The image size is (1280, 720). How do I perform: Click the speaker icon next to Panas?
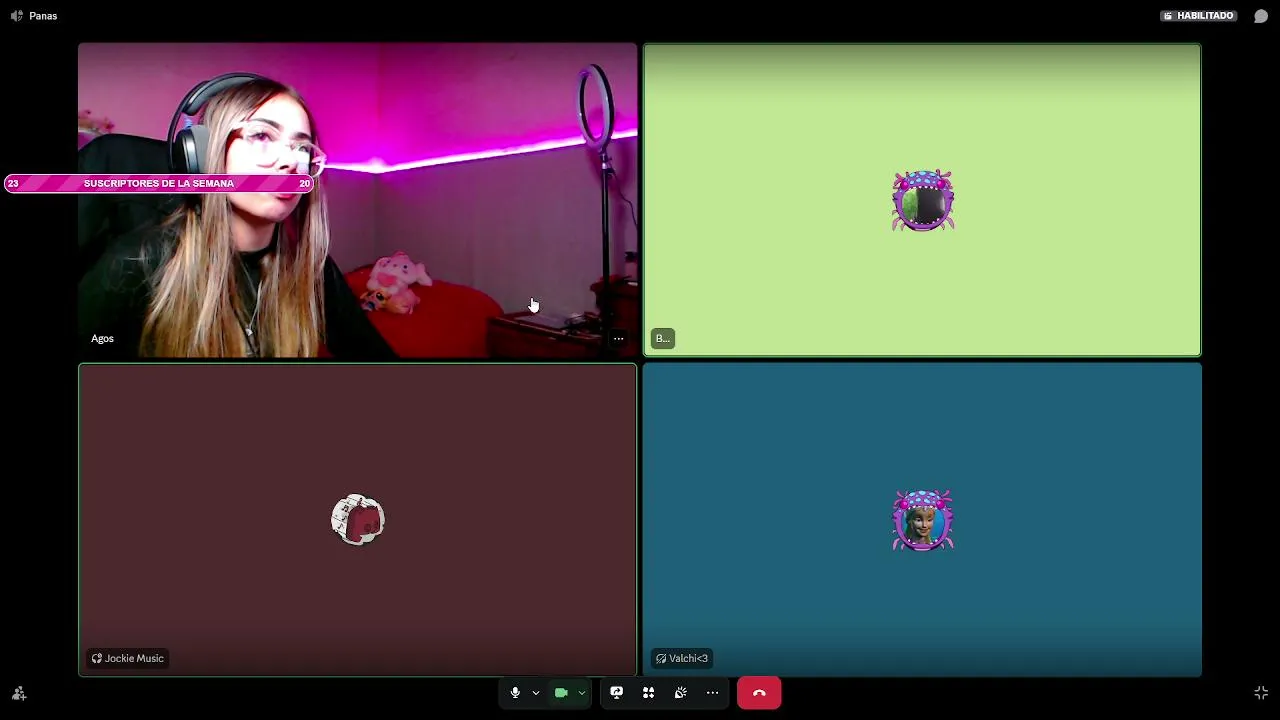pyautogui.click(x=16, y=16)
